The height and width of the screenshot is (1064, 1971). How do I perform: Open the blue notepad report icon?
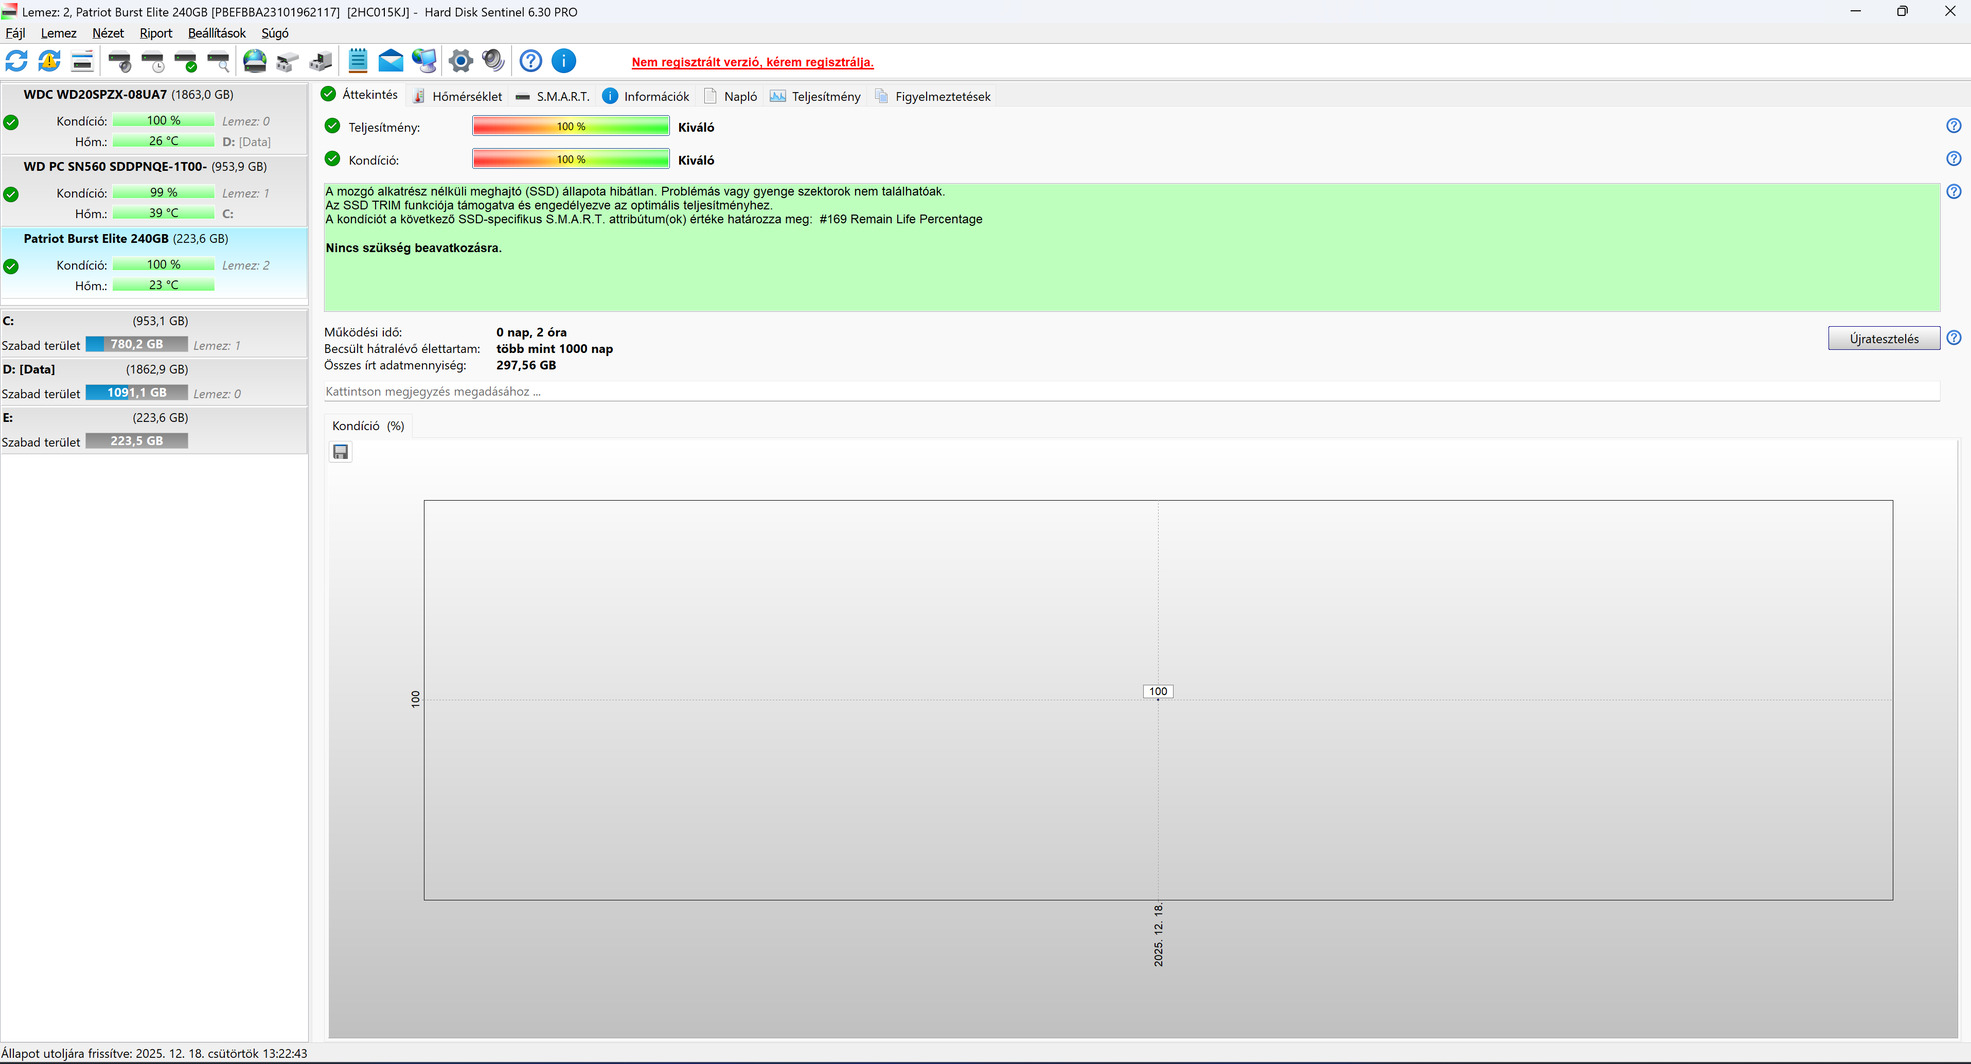(358, 61)
